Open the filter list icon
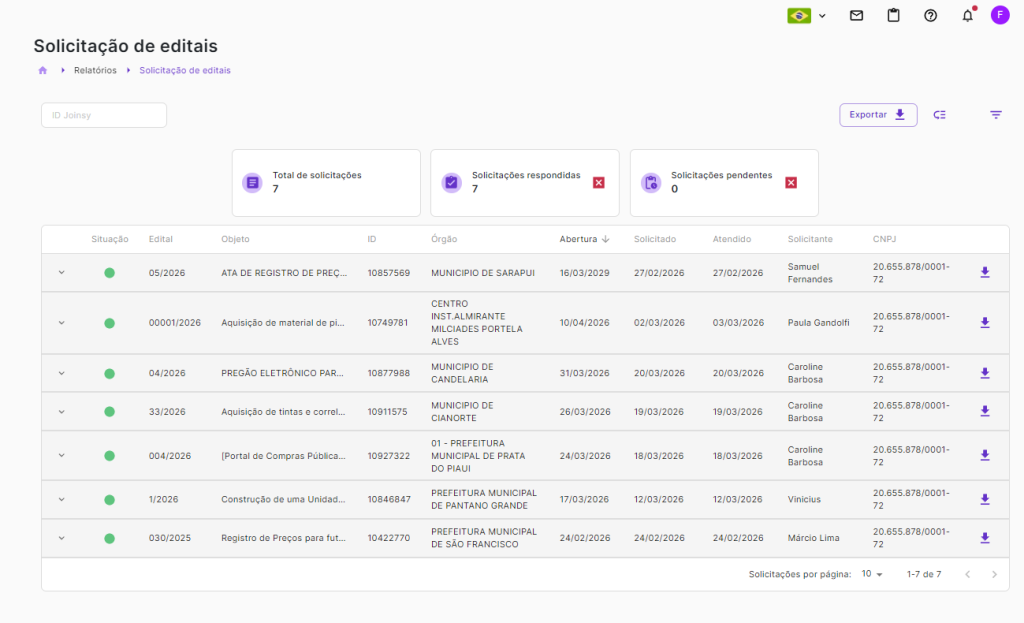Image resolution: width=1024 pixels, height=623 pixels. point(996,115)
